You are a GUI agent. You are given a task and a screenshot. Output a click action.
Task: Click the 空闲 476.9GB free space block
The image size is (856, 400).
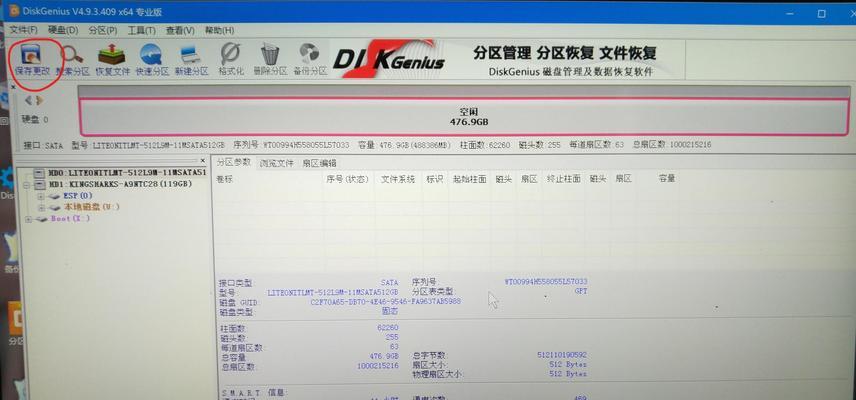click(465, 117)
